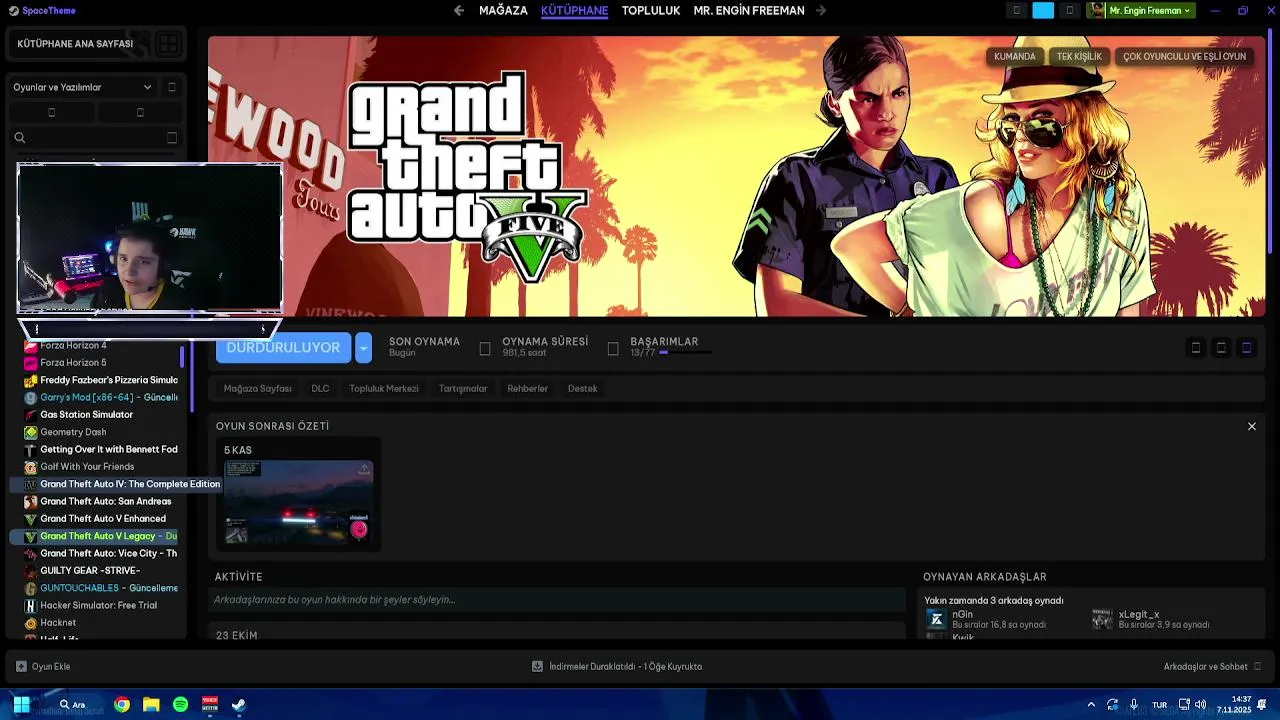Screen dimensions: 1280x720
Task: Click the profile avatar in the title bar
Action: point(1097,11)
